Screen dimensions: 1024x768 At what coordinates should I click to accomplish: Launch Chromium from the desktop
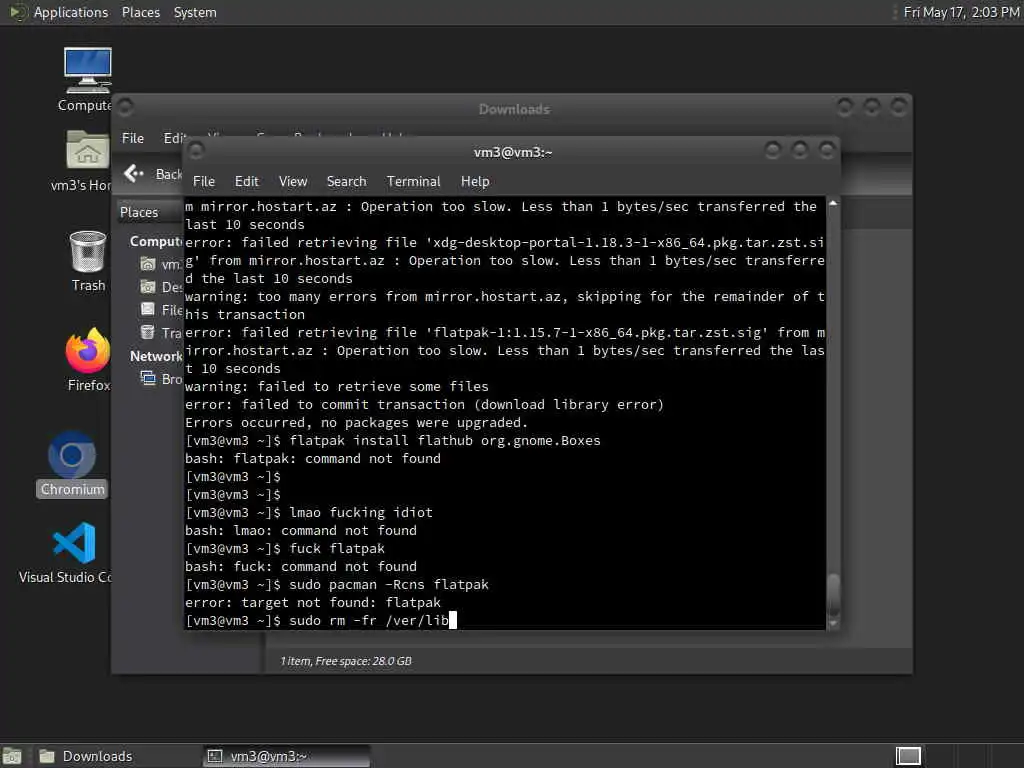point(72,455)
